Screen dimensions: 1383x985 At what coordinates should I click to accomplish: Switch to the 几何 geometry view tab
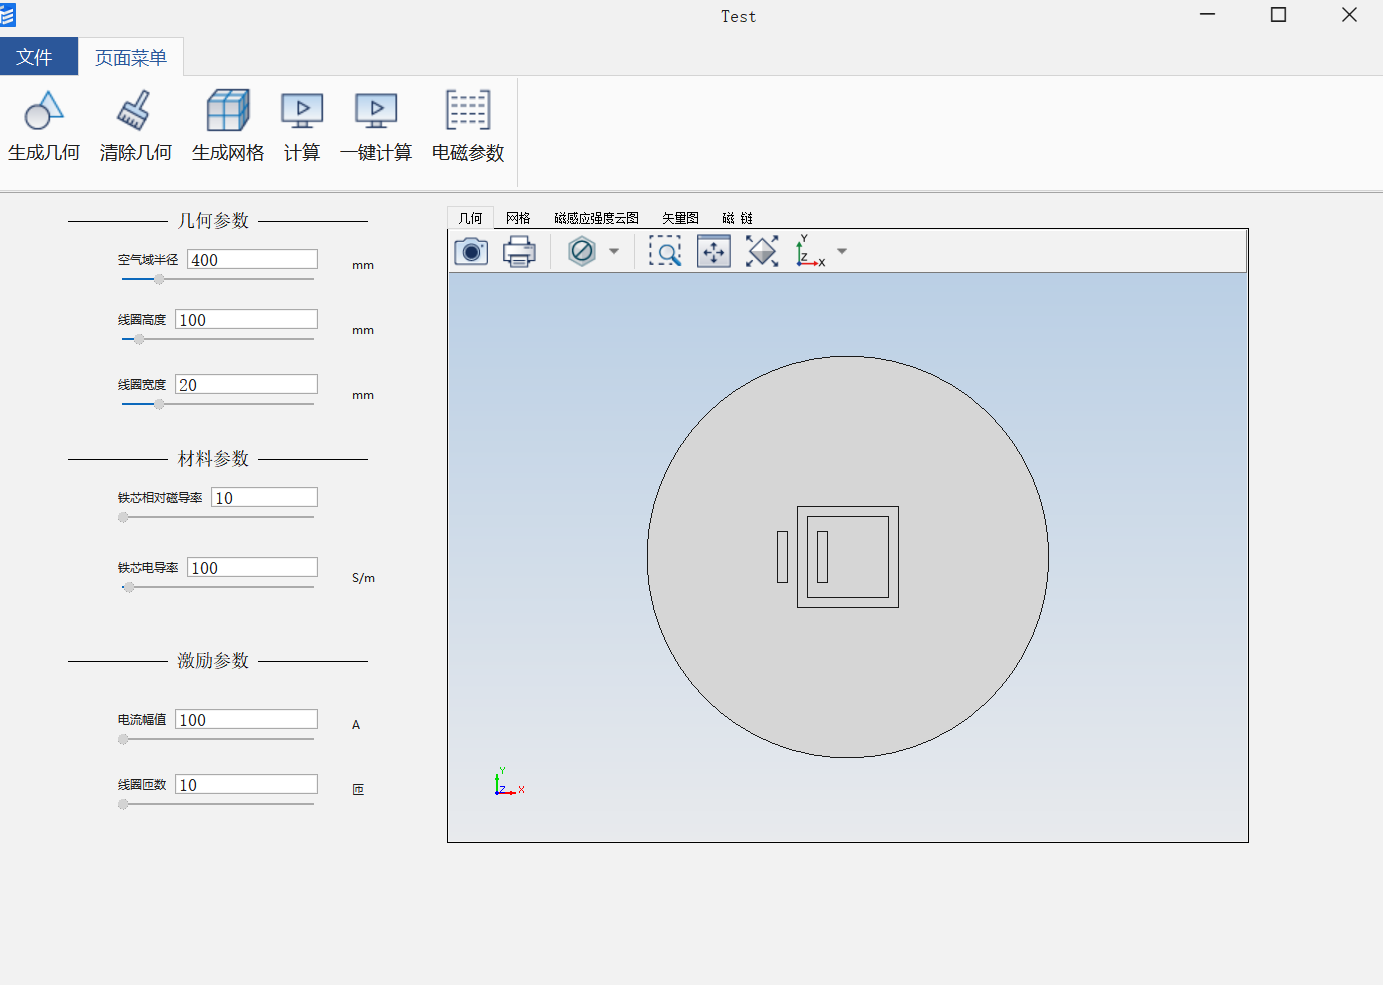click(470, 217)
